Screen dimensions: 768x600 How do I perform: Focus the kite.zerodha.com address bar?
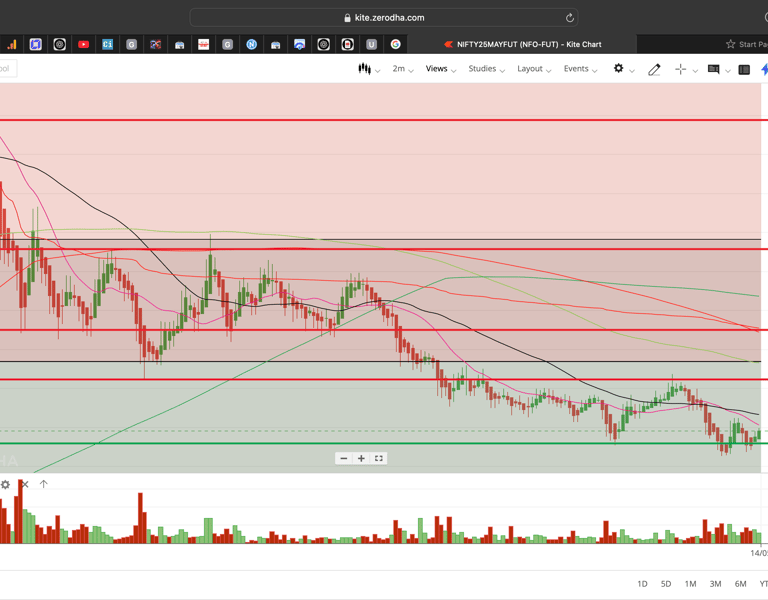click(x=384, y=18)
